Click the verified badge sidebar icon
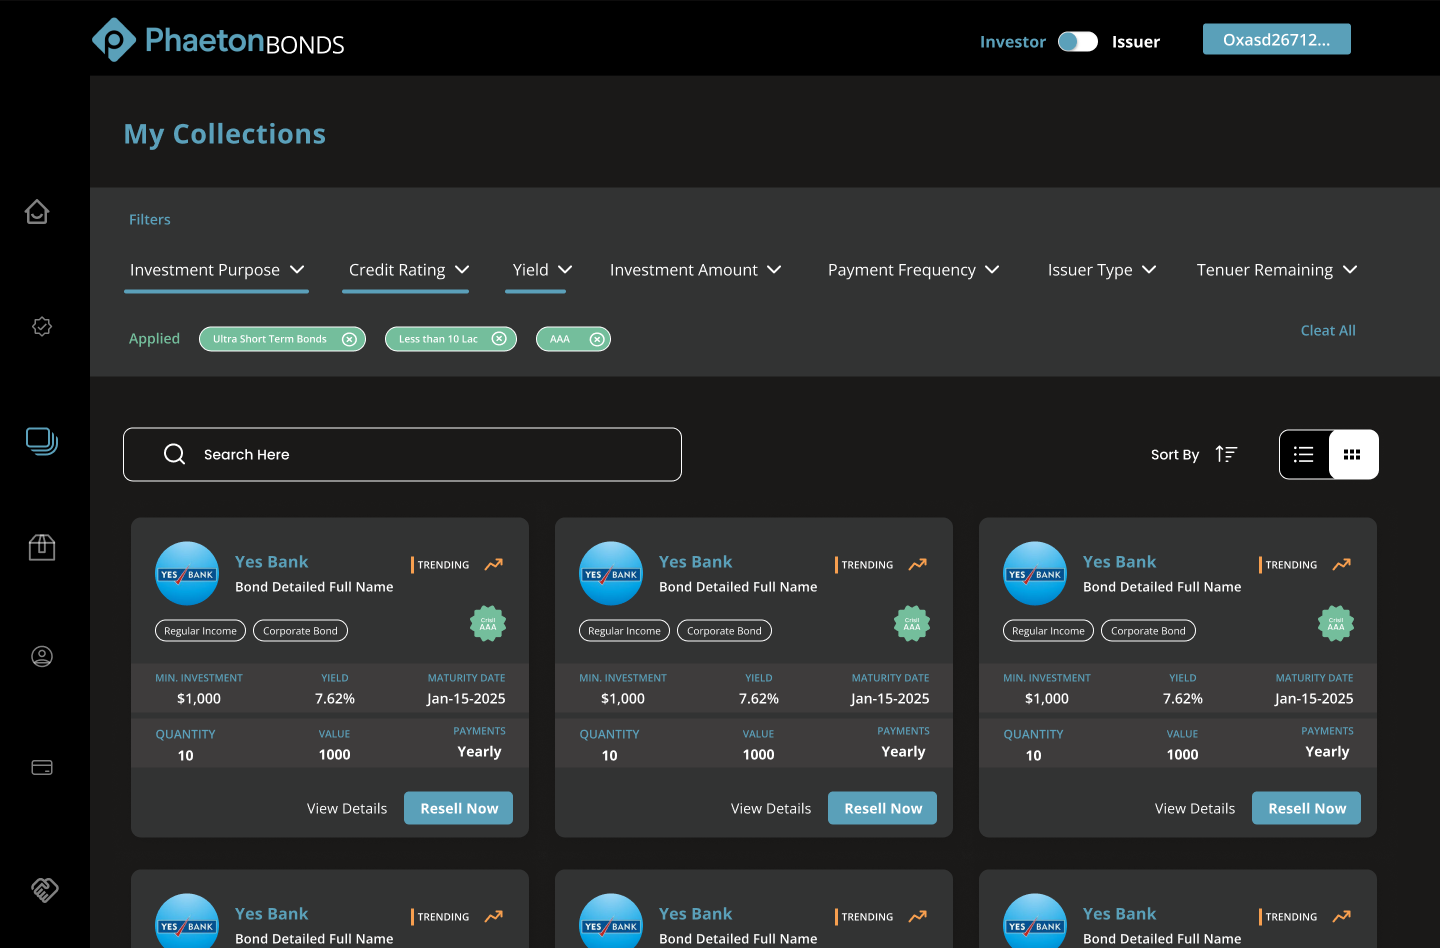 tap(42, 327)
